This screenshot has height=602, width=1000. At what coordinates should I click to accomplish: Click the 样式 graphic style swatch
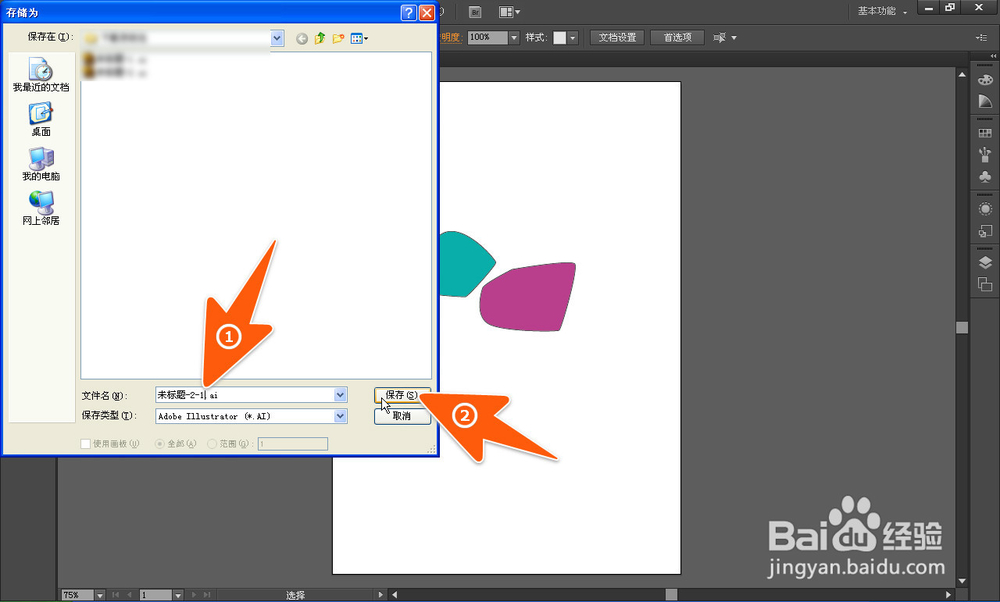(559, 38)
